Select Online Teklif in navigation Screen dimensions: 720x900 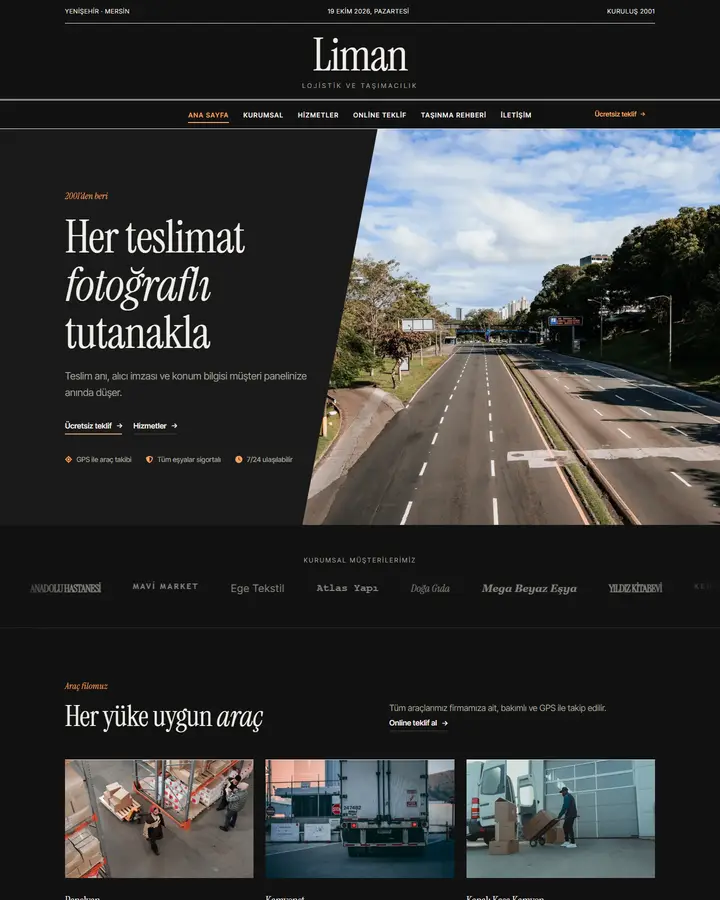(380, 115)
